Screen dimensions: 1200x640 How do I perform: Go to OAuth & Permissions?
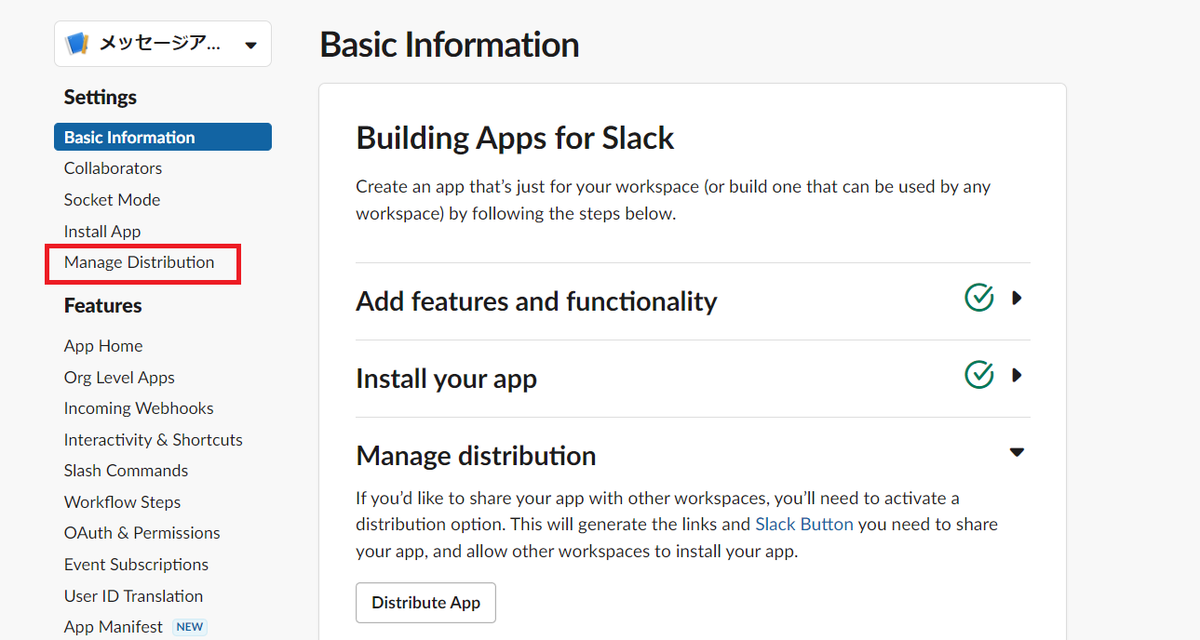point(142,533)
